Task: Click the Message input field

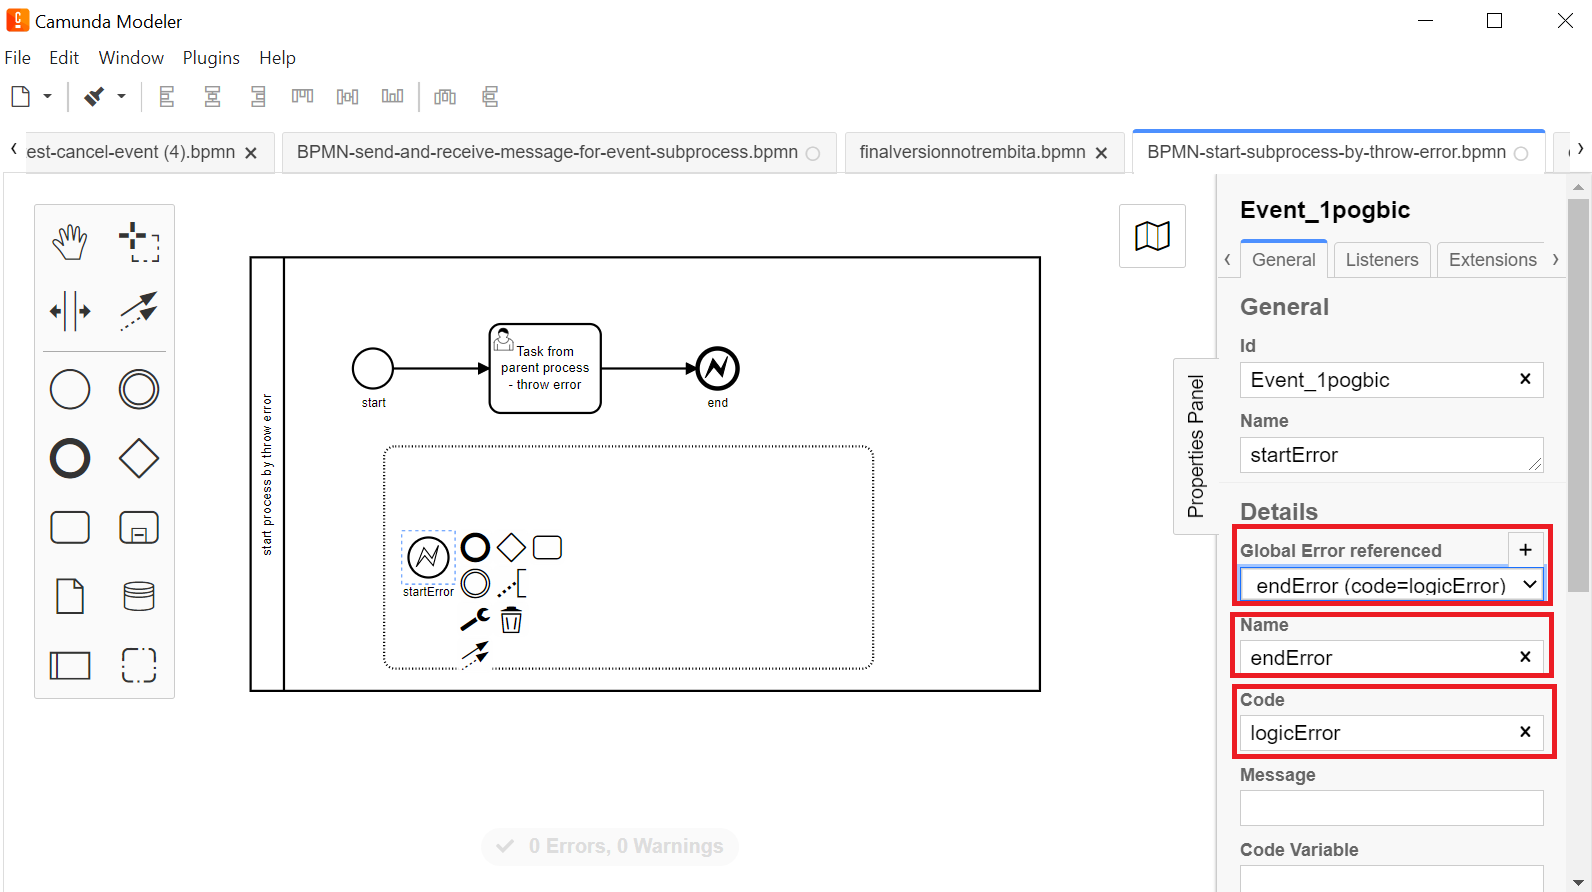Action: [x=1392, y=808]
